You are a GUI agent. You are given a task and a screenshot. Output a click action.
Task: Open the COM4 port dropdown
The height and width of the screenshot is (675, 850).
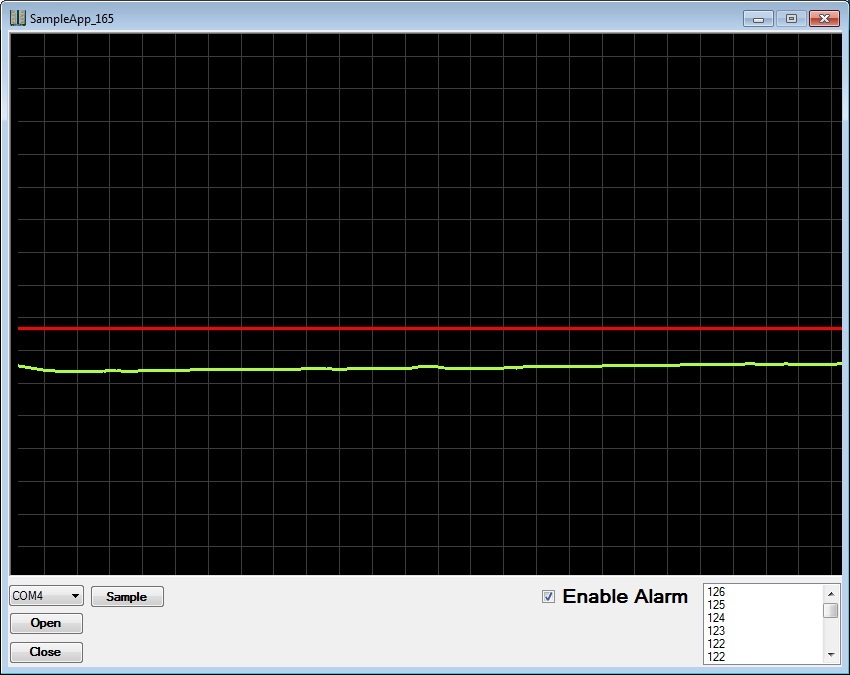coord(46,596)
